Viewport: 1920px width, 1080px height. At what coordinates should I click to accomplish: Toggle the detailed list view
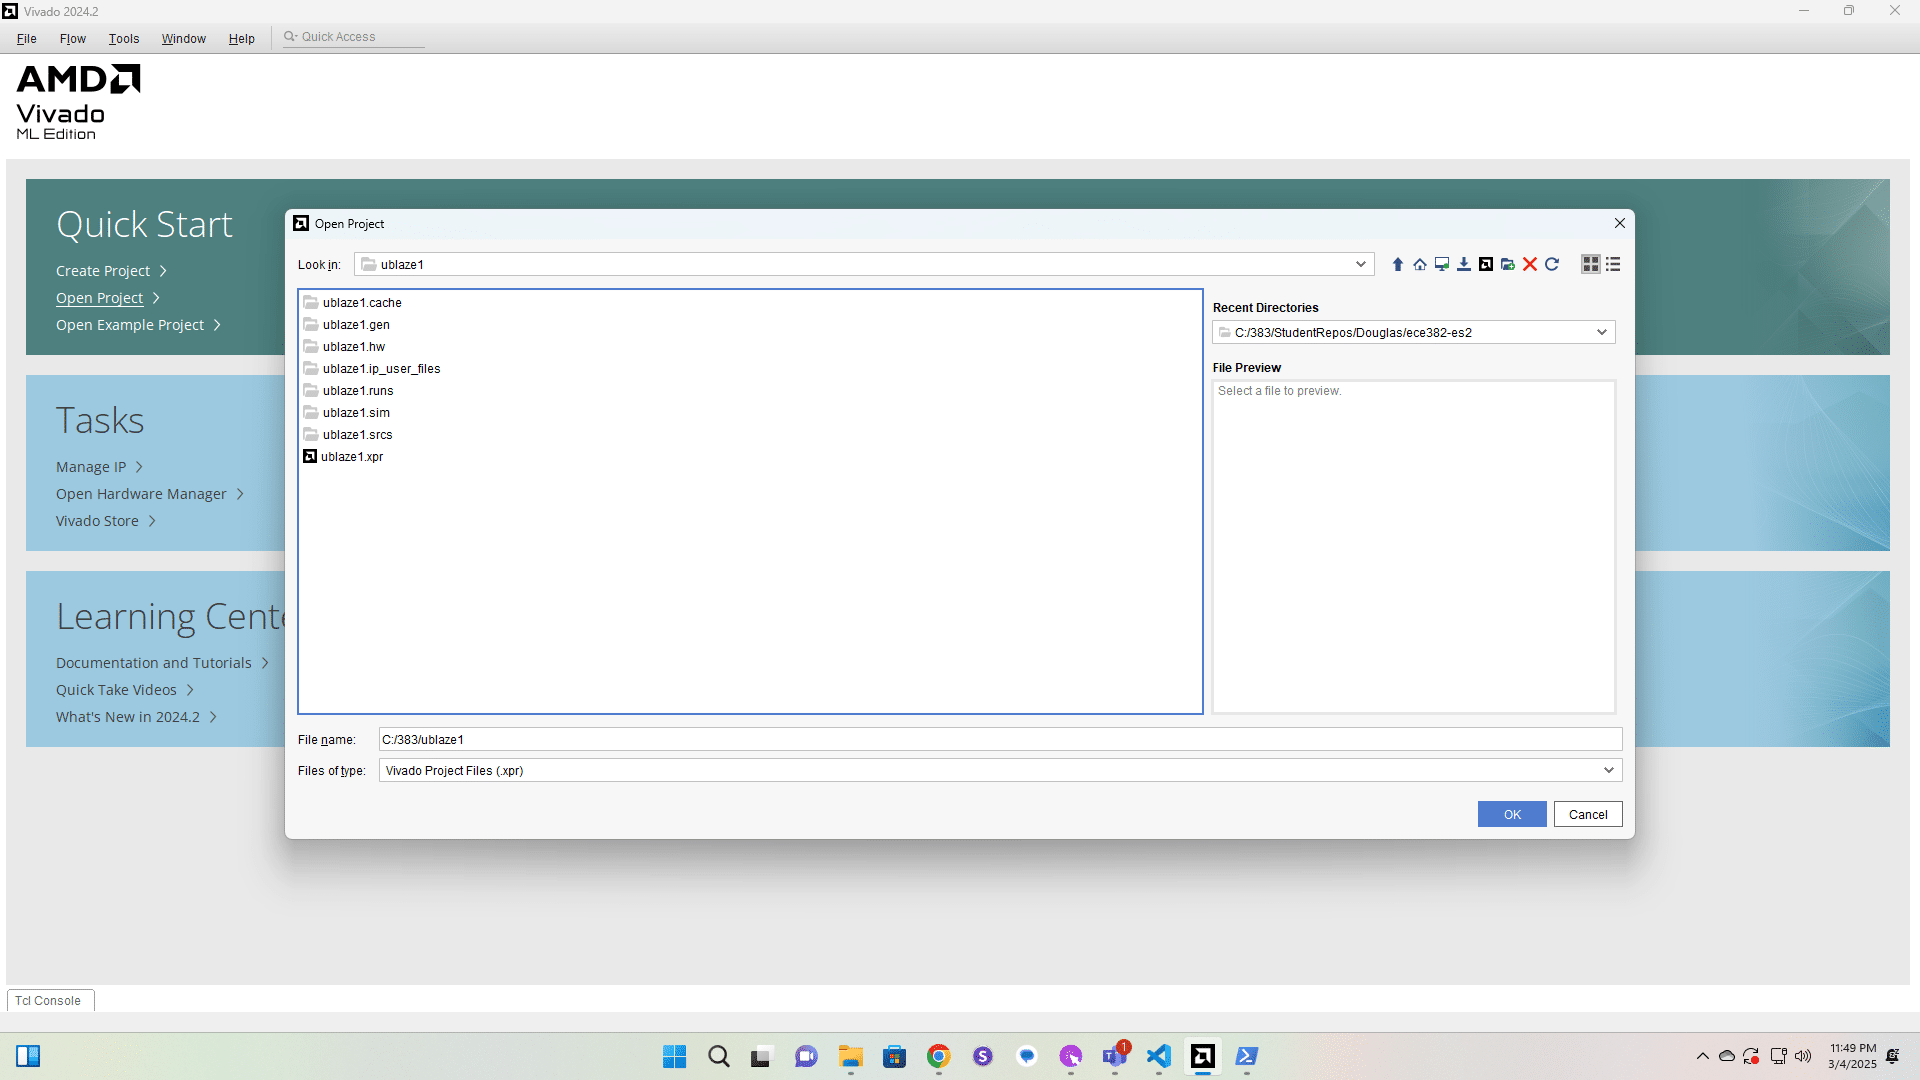click(x=1613, y=264)
